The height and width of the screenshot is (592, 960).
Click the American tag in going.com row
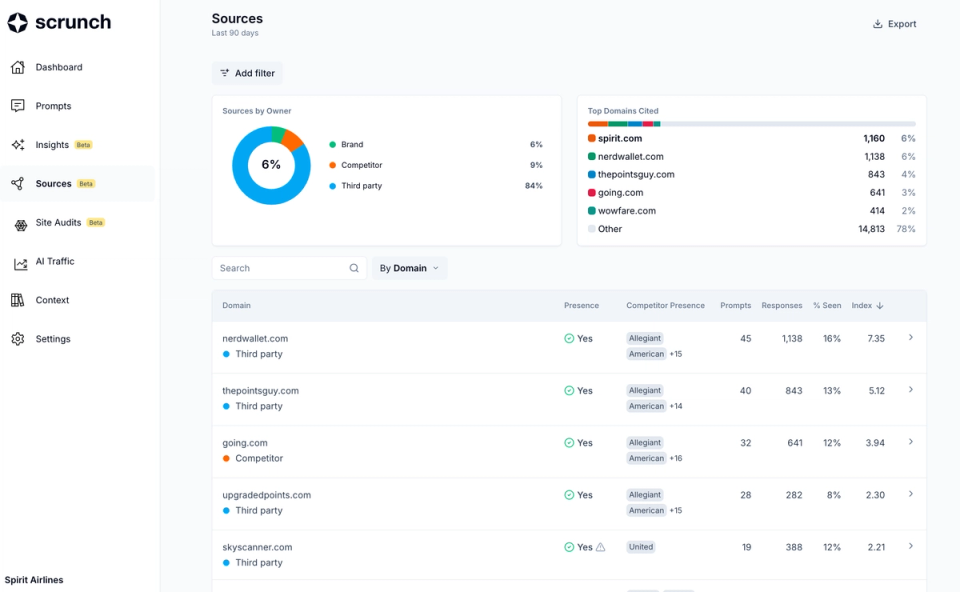coord(646,458)
